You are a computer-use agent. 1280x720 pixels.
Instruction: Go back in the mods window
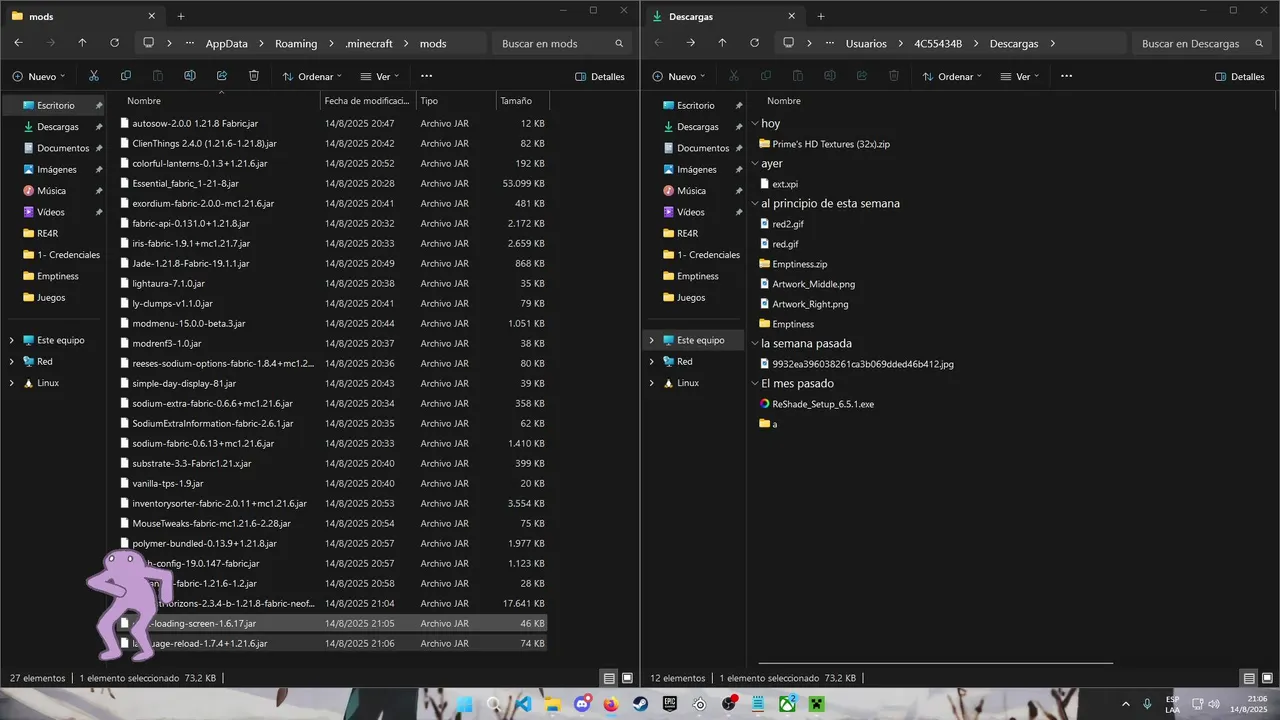pyautogui.click(x=18, y=43)
